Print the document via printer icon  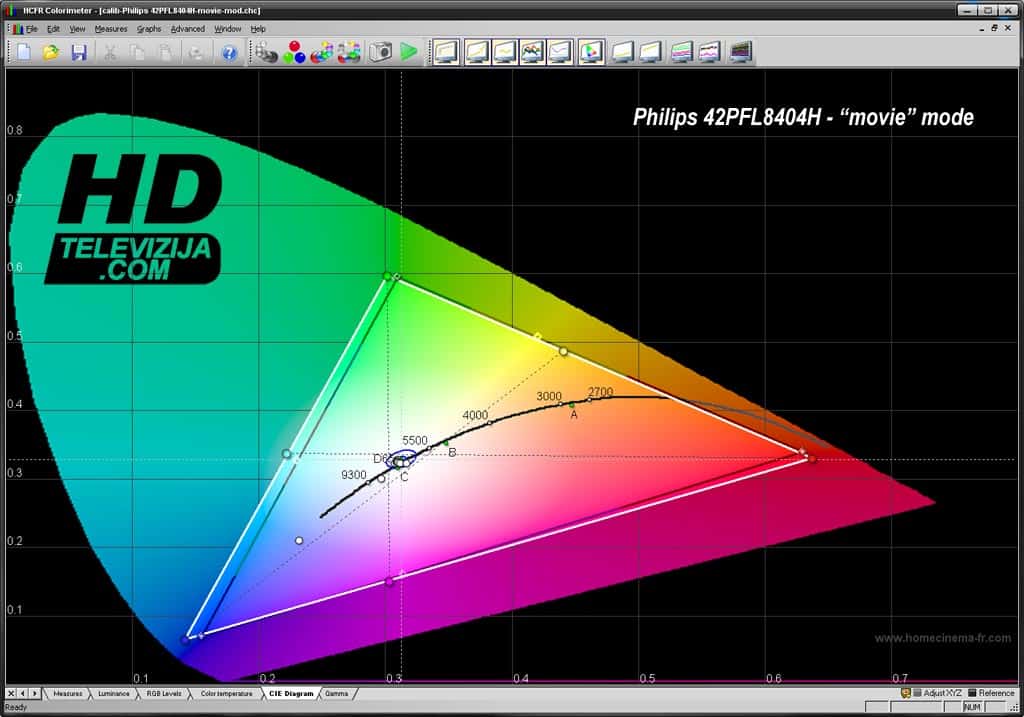(195, 52)
